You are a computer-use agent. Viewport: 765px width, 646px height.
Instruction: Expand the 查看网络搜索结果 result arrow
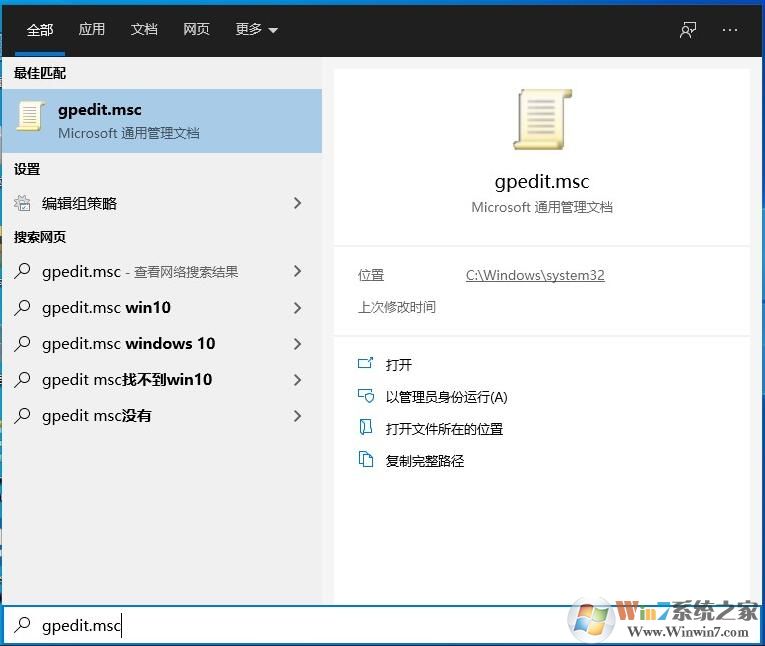tap(298, 271)
